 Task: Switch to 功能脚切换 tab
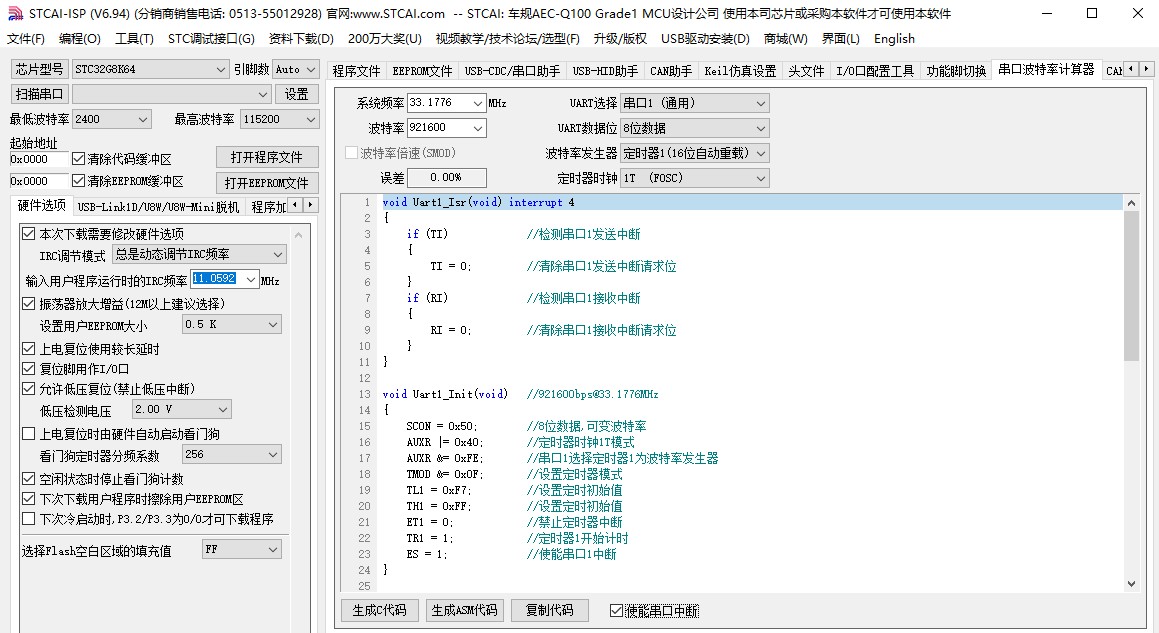click(x=956, y=71)
